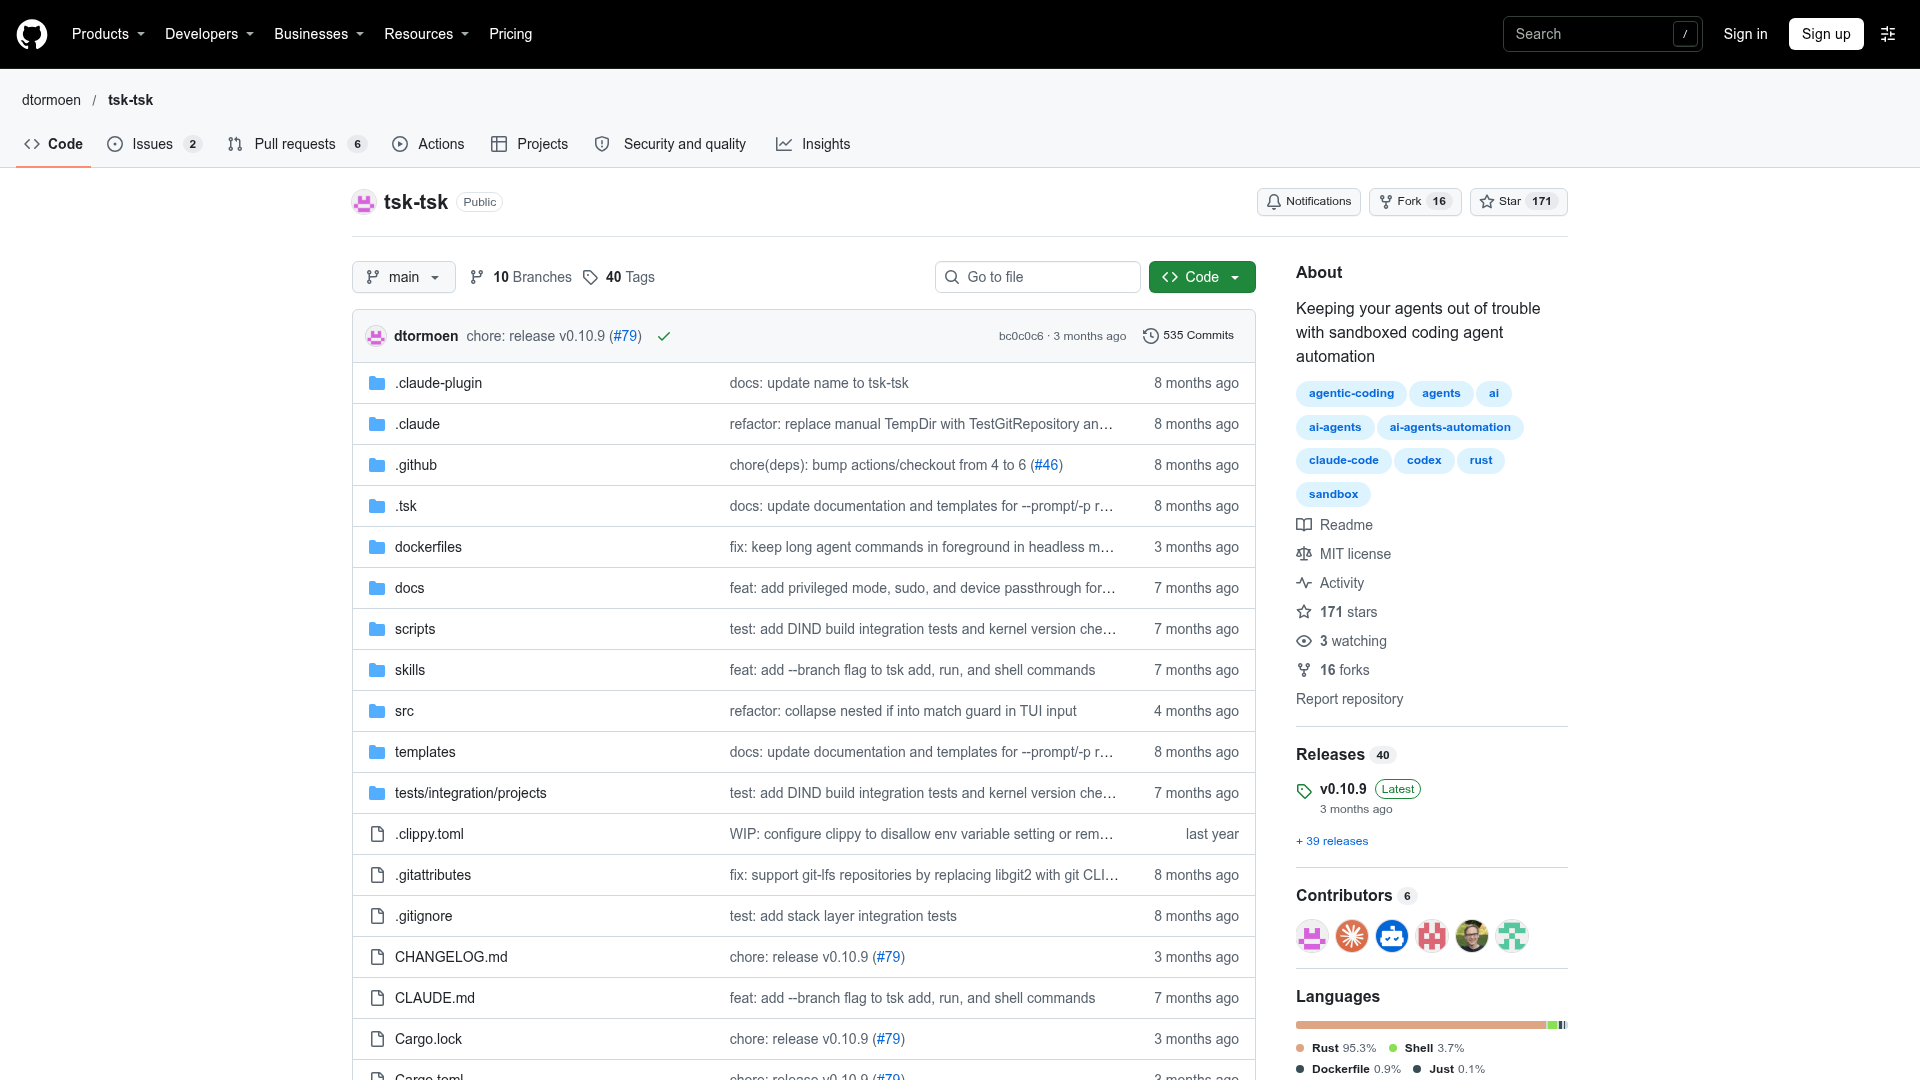Open the + 39 releases link

click(1332, 841)
